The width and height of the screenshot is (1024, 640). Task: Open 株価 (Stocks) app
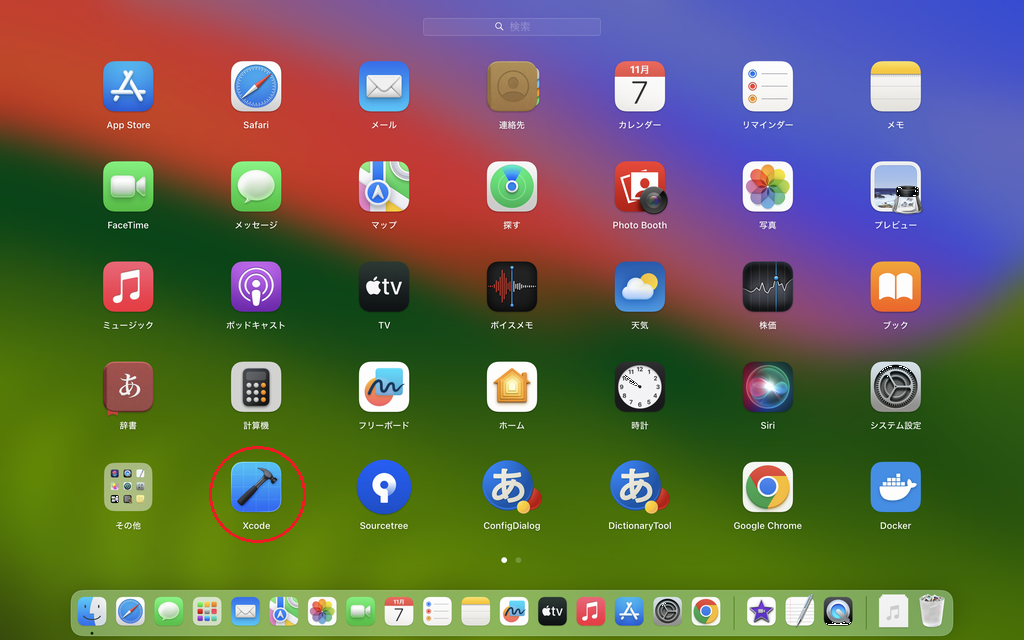(767, 287)
